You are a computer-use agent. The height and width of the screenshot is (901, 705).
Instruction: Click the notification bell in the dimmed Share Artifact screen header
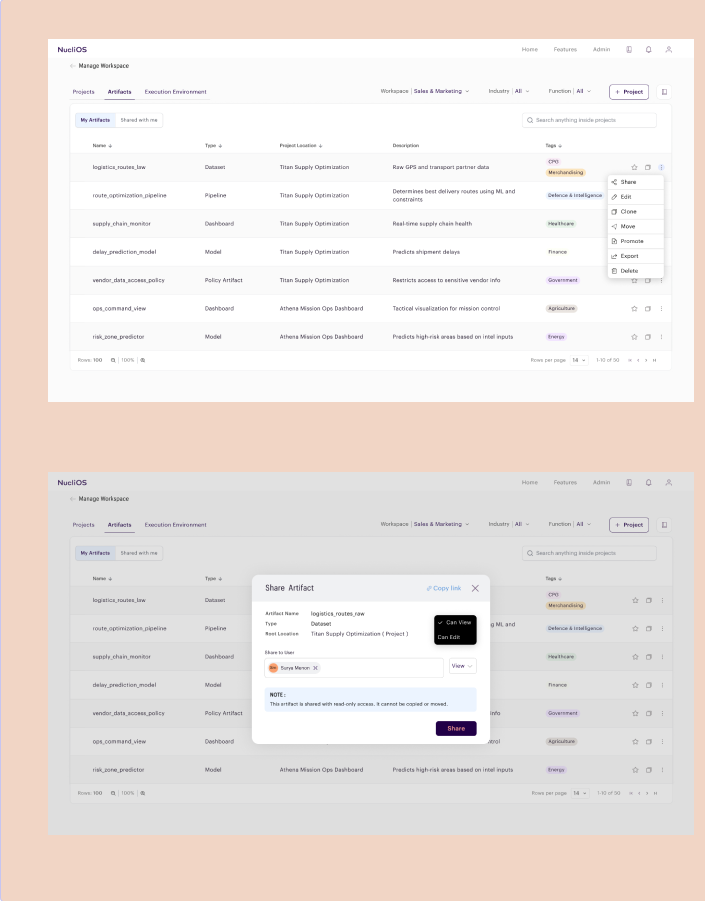pos(649,483)
